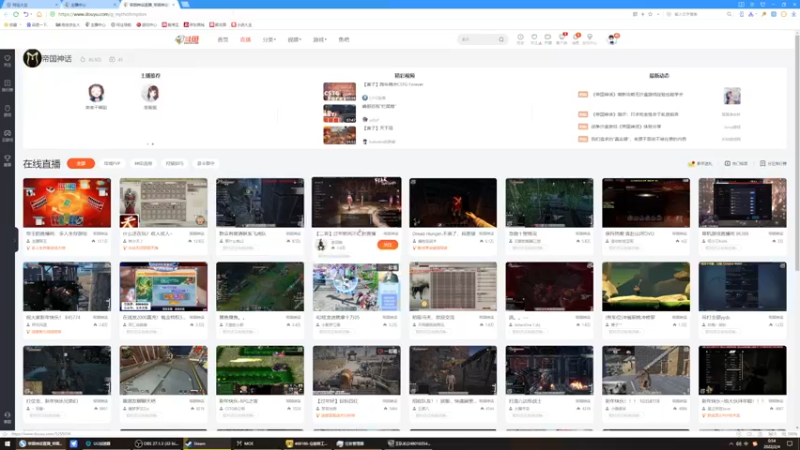This screenshot has height=450, width=800.
Task: Select the fourth filter pill in 在线直播
Action: pyautogui.click(x=174, y=163)
